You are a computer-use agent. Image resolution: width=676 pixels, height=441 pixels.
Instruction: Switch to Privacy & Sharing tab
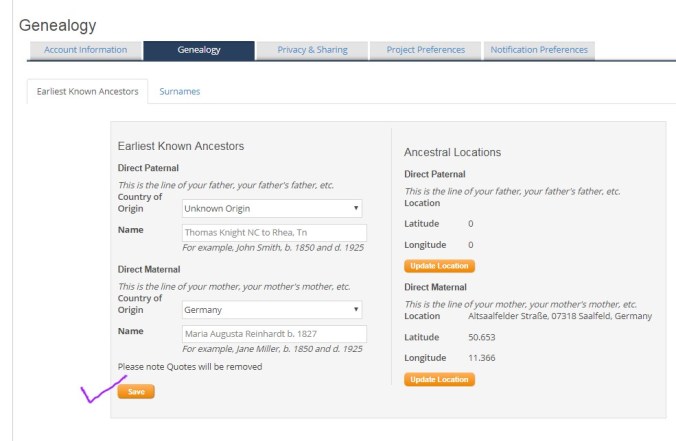click(x=311, y=50)
